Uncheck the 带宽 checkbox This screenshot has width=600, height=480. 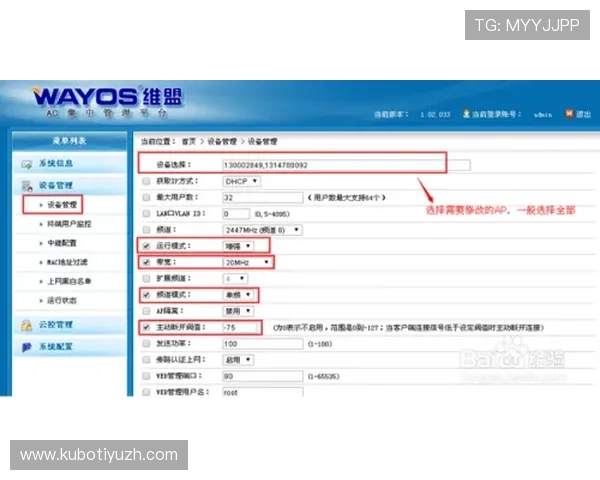(x=146, y=262)
